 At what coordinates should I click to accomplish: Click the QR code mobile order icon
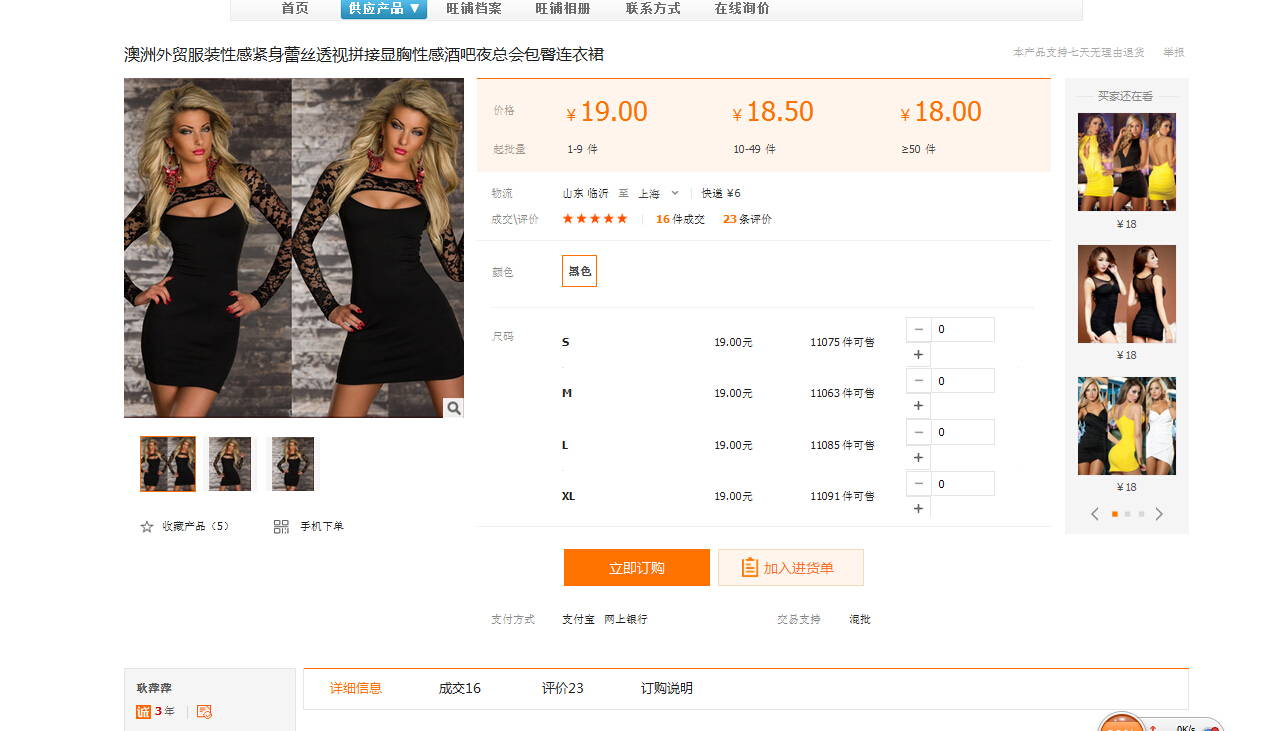[x=281, y=526]
